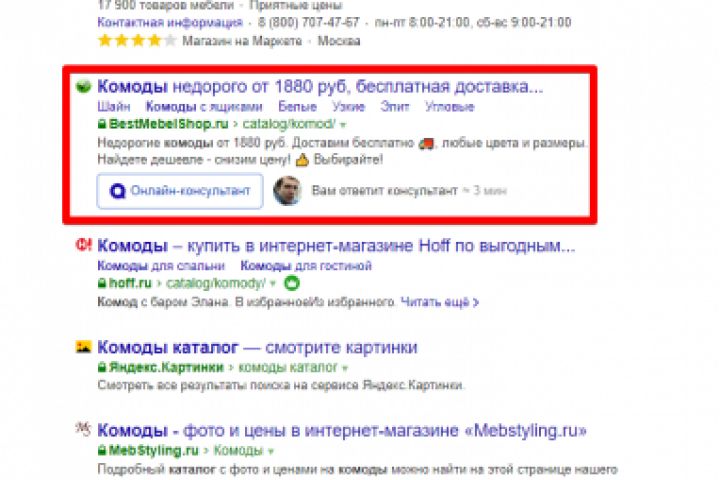Expand the arrow after MebStyling 'Комоды' path
Image resolution: width=720 pixels, height=480 pixels.
tap(270, 452)
